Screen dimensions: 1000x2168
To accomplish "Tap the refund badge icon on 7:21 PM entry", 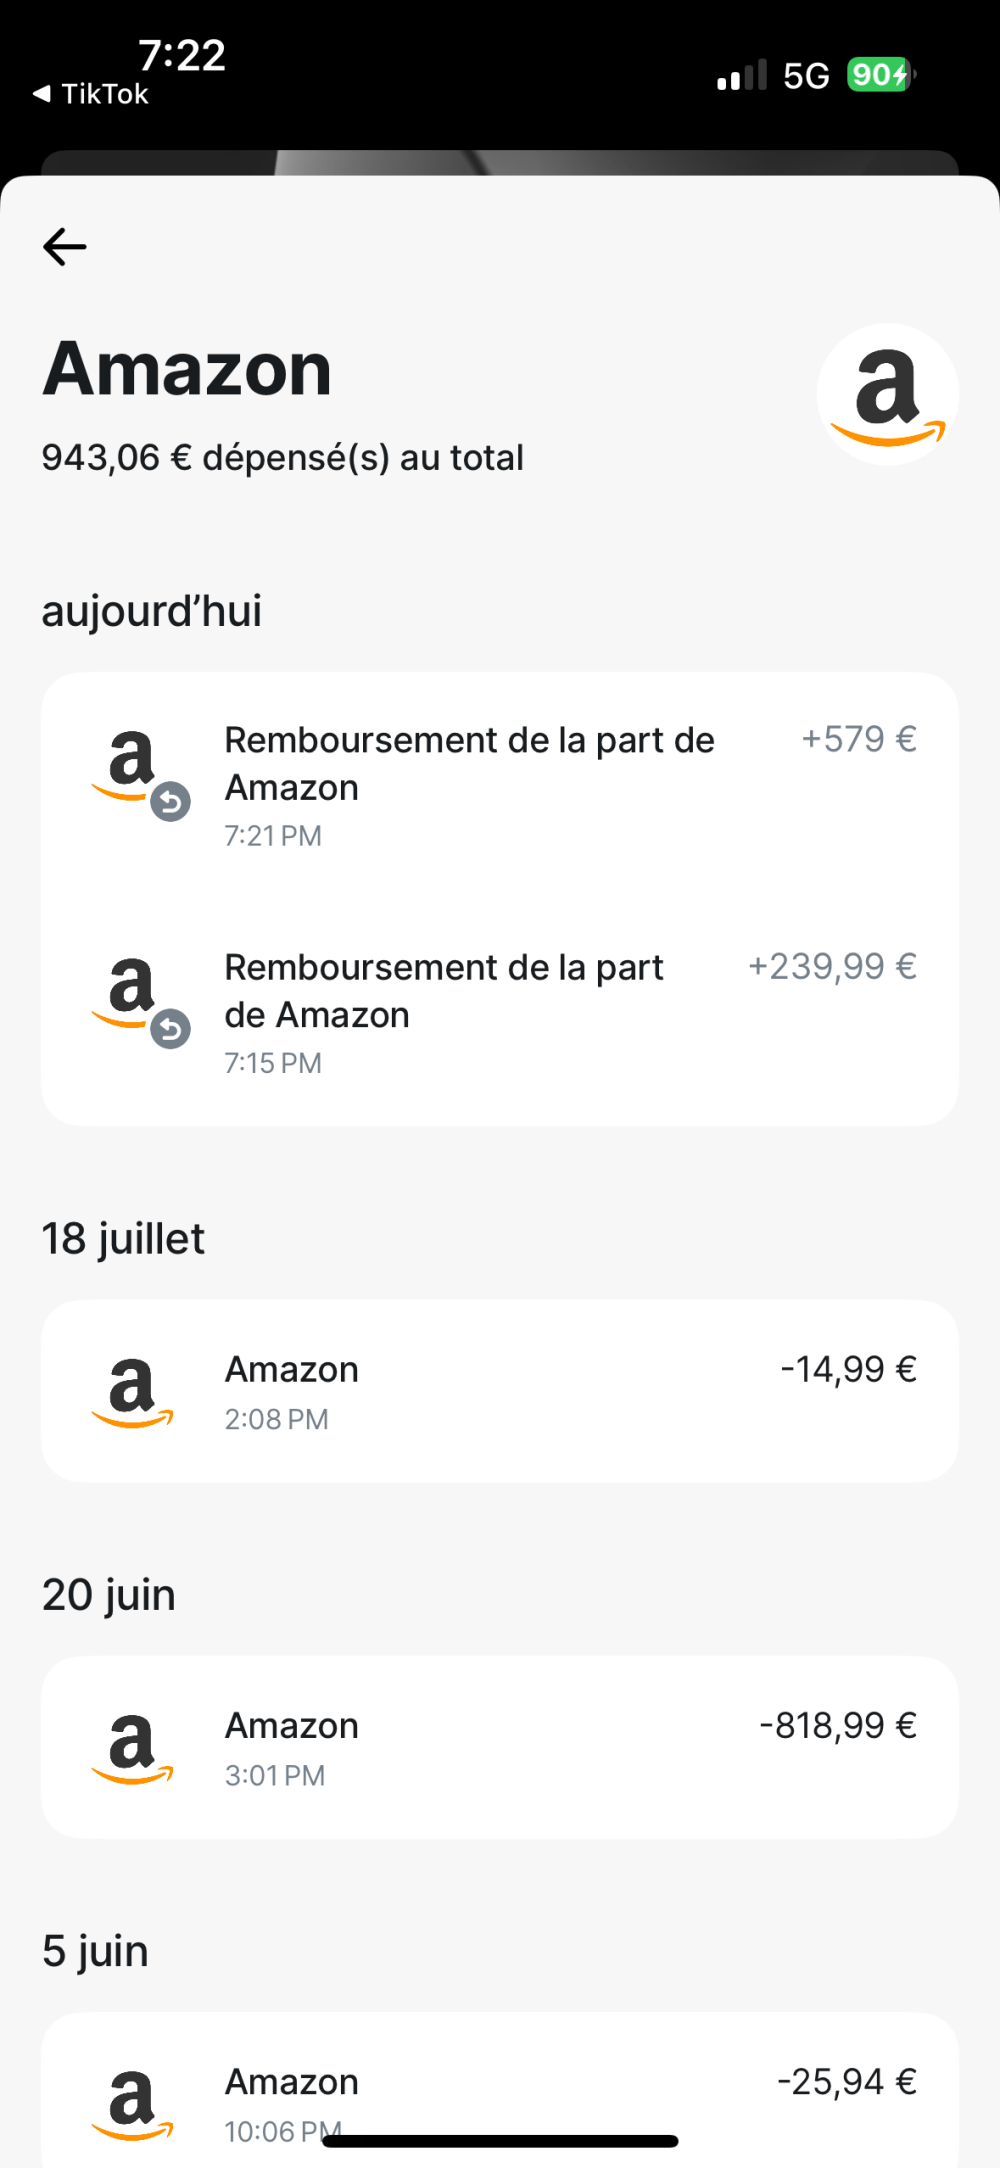I will [171, 802].
